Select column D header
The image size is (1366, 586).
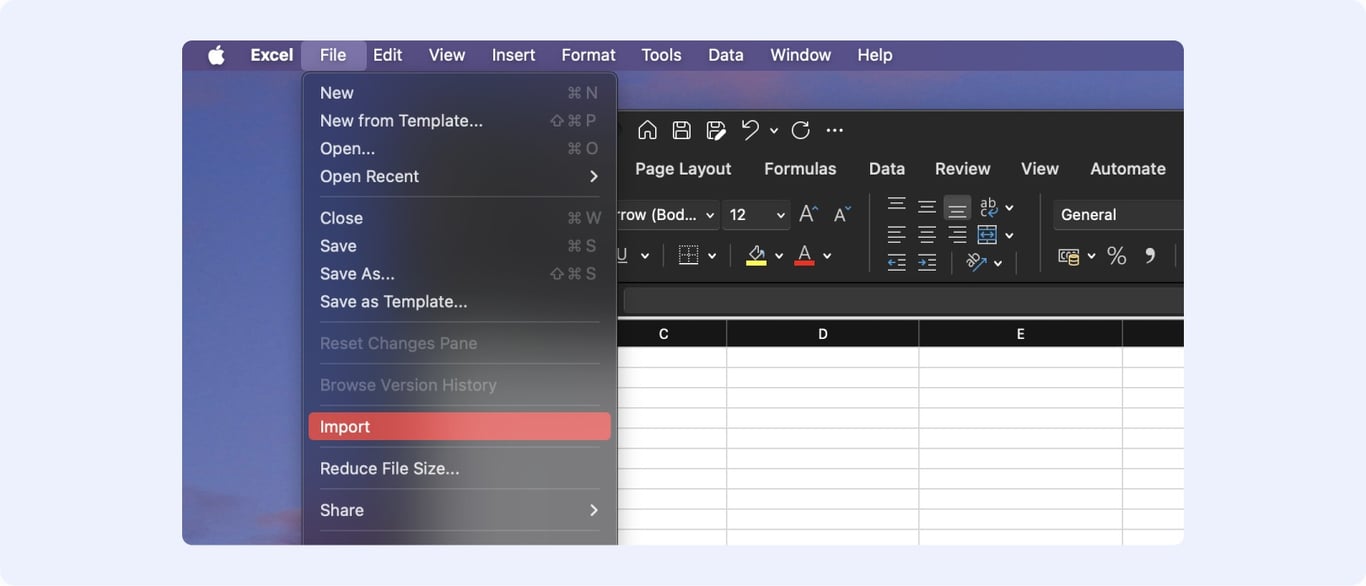(822, 334)
